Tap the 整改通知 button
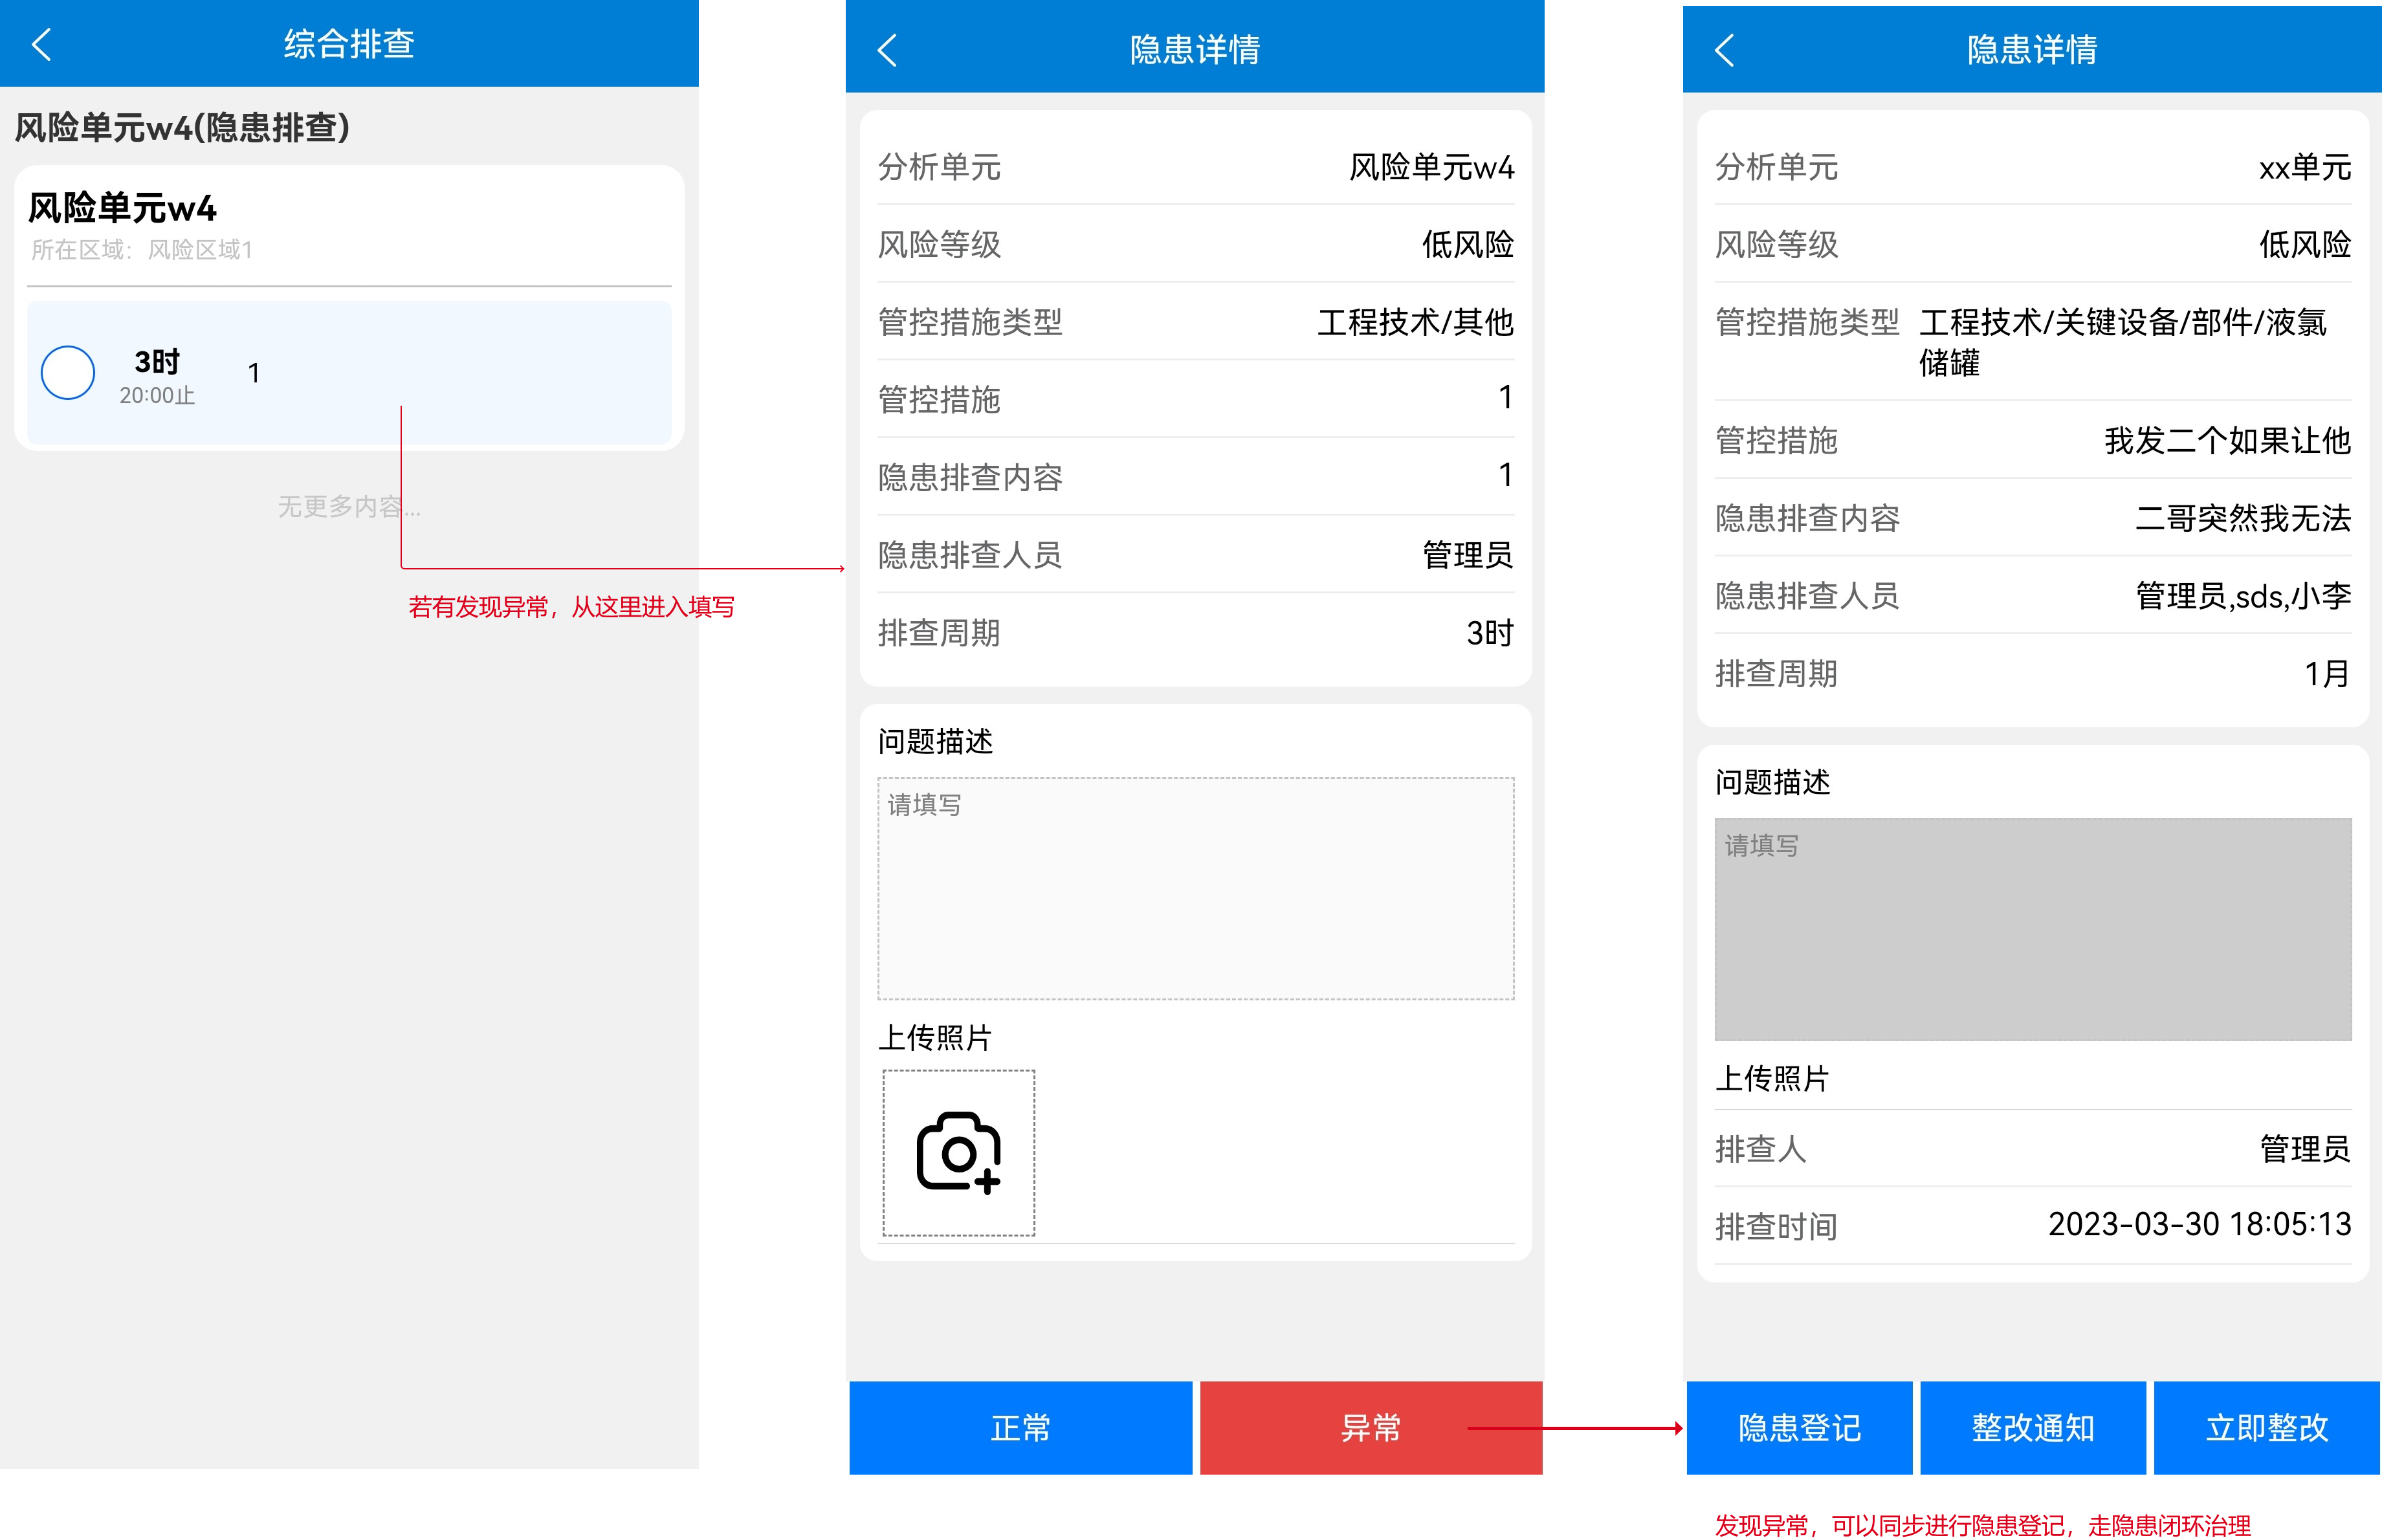 pos(2032,1427)
